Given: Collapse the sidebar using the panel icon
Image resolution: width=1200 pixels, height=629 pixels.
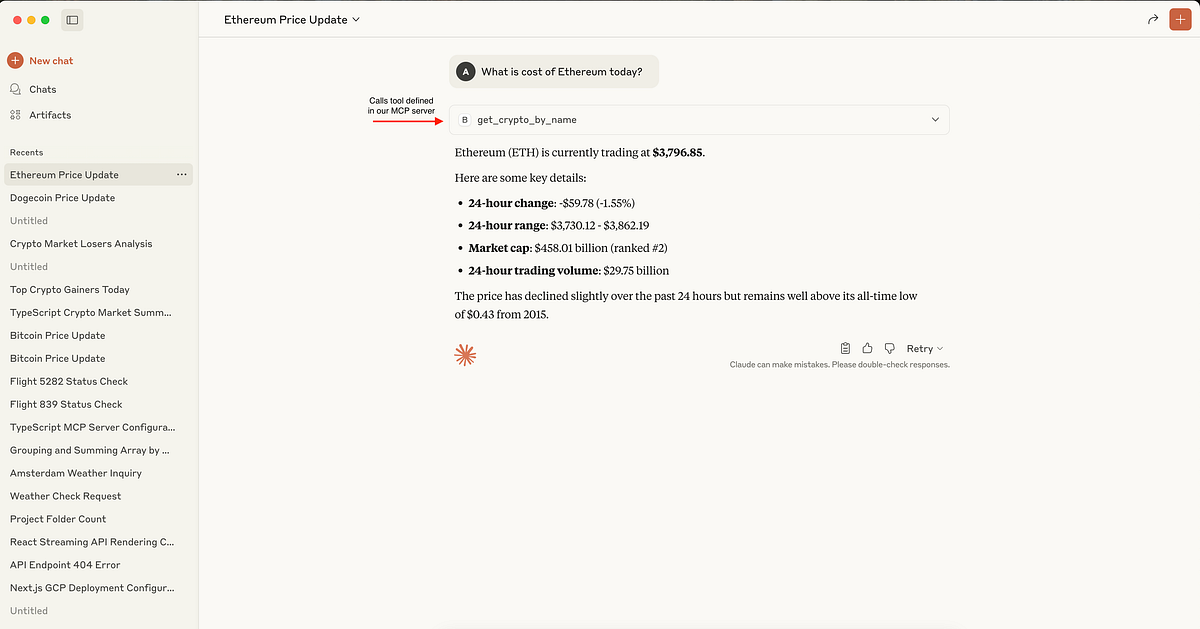Looking at the screenshot, I should (71, 19).
